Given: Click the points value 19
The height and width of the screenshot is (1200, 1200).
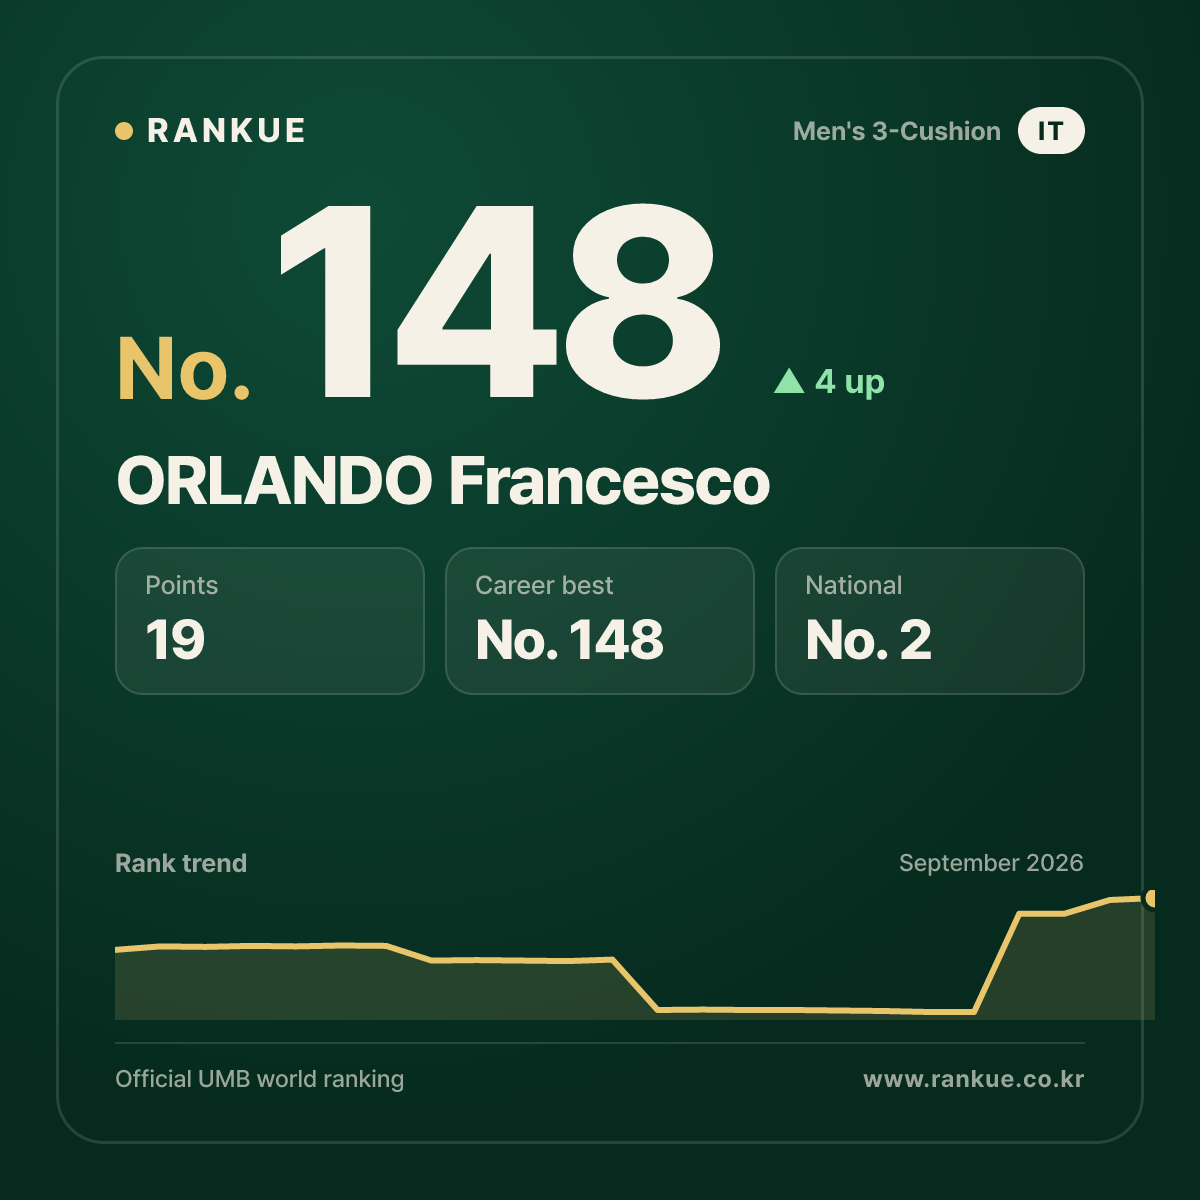Looking at the screenshot, I should point(175,640).
